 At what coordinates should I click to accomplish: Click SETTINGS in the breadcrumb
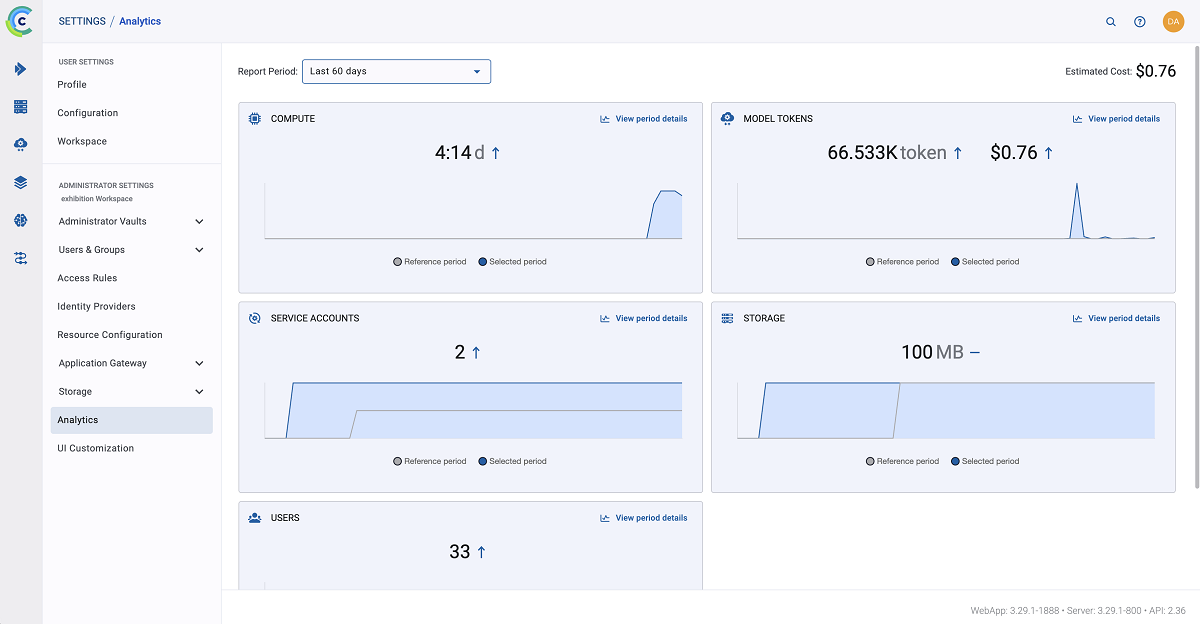pyautogui.click(x=82, y=21)
